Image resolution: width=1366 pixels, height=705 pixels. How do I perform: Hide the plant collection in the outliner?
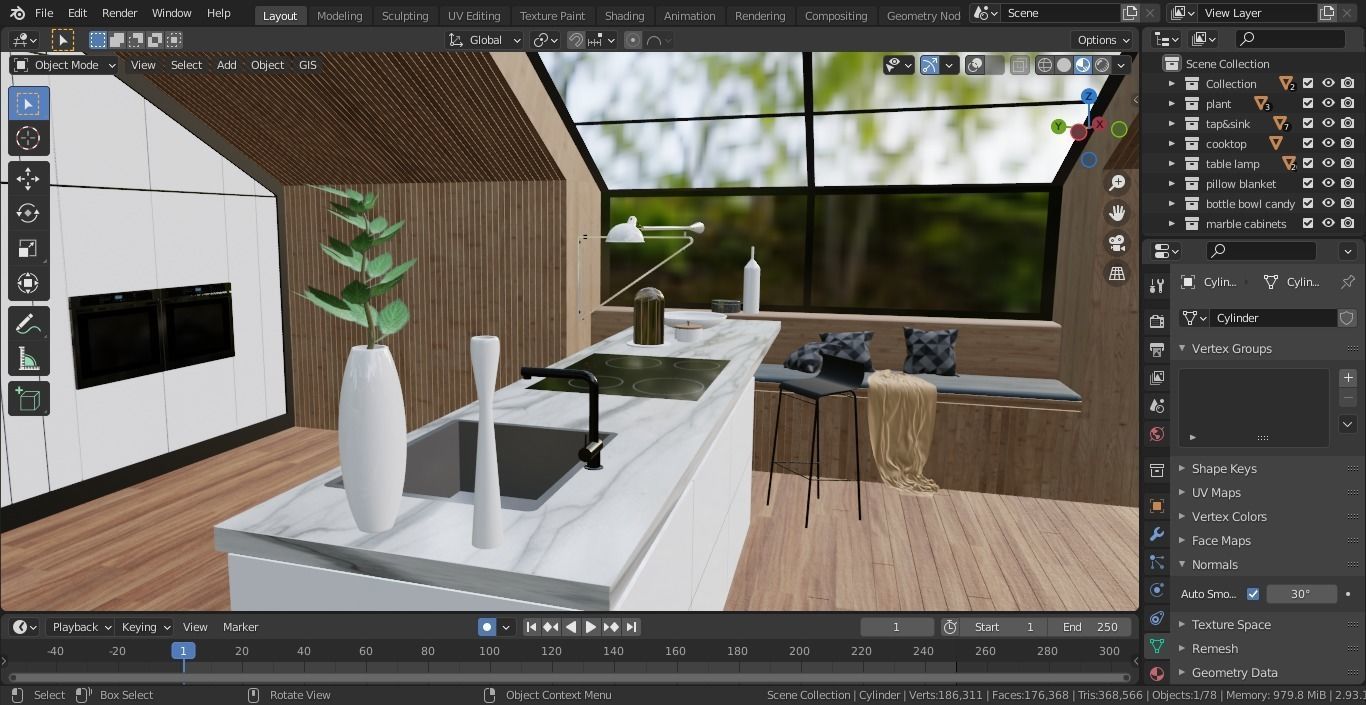(1328, 103)
